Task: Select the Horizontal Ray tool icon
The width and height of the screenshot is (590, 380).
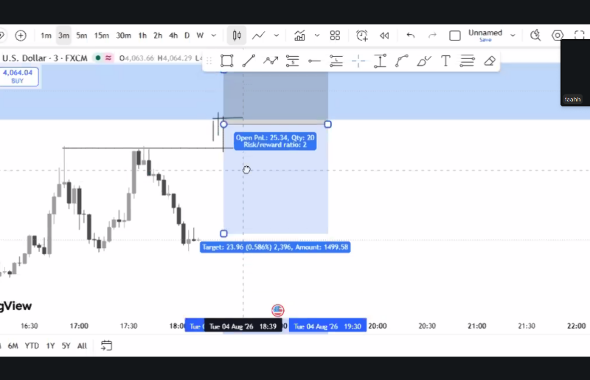Action: click(x=314, y=61)
